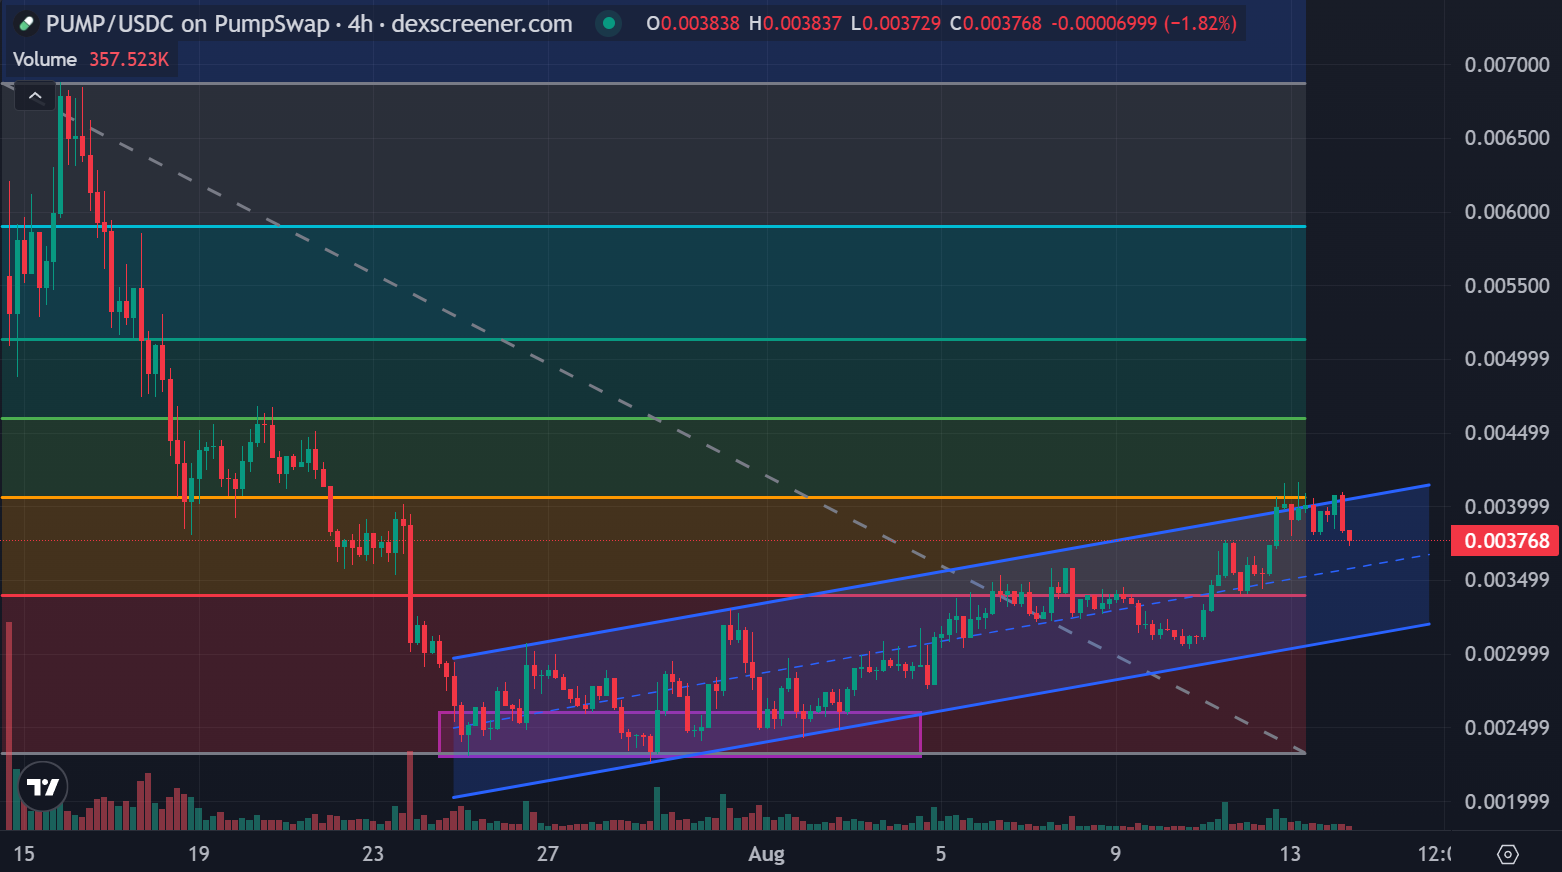Select the purple rectangle support zone drawing
This screenshot has height=872, width=1562.
point(680,734)
